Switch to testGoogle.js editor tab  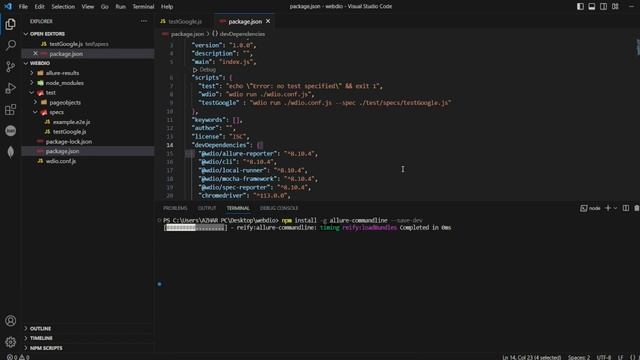[184, 21]
